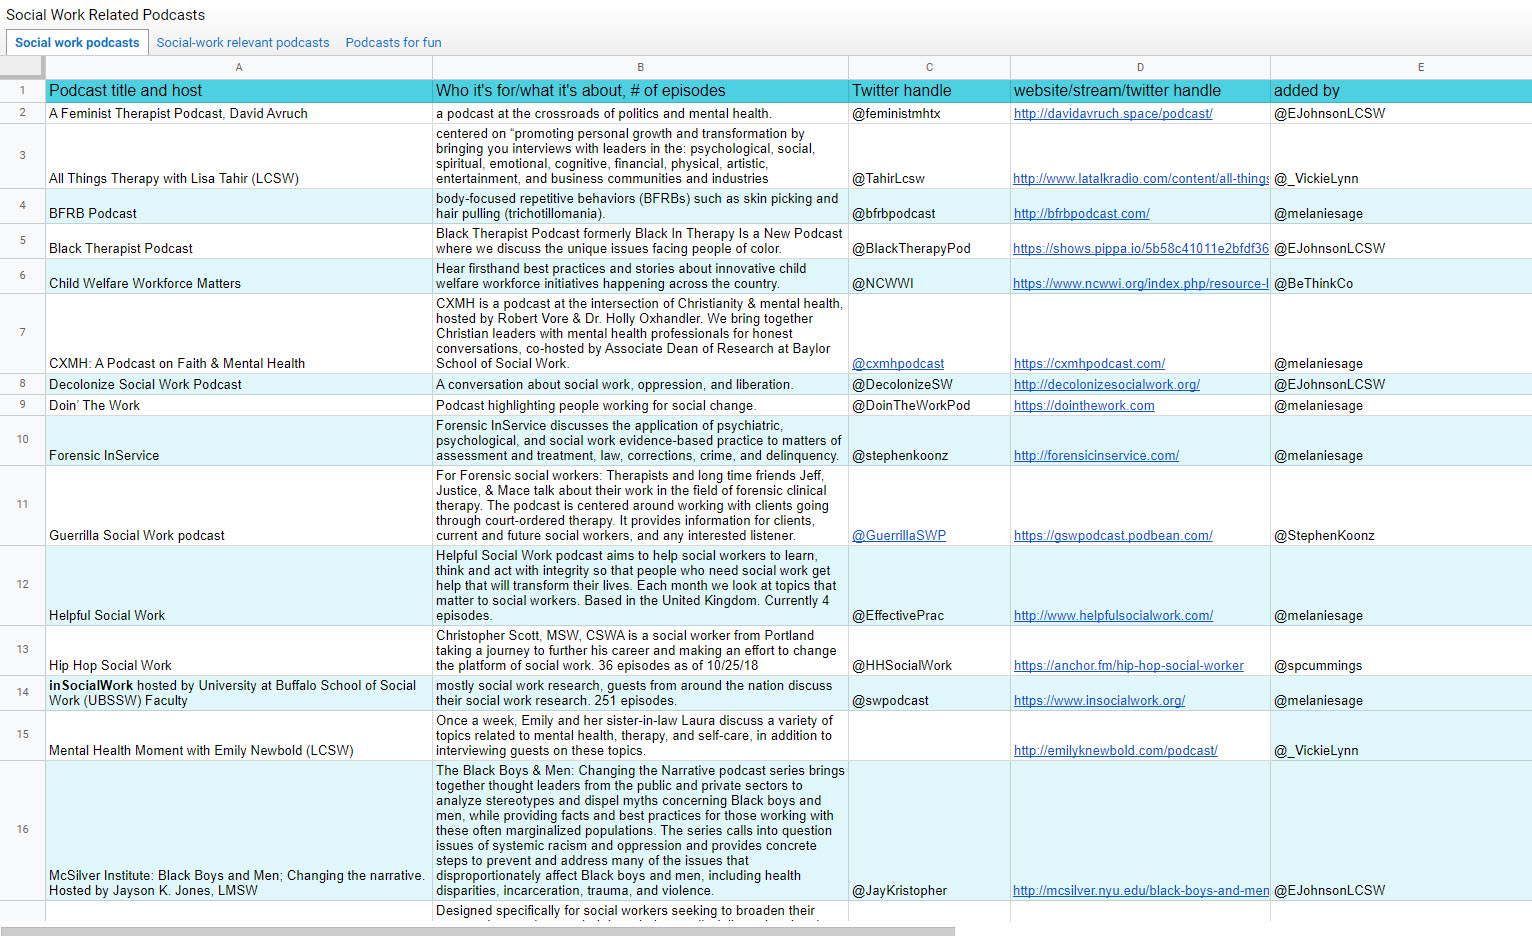Follow the cxmhpodcast.com website link
Viewport: 1532px width, 937px height.
tap(1089, 364)
